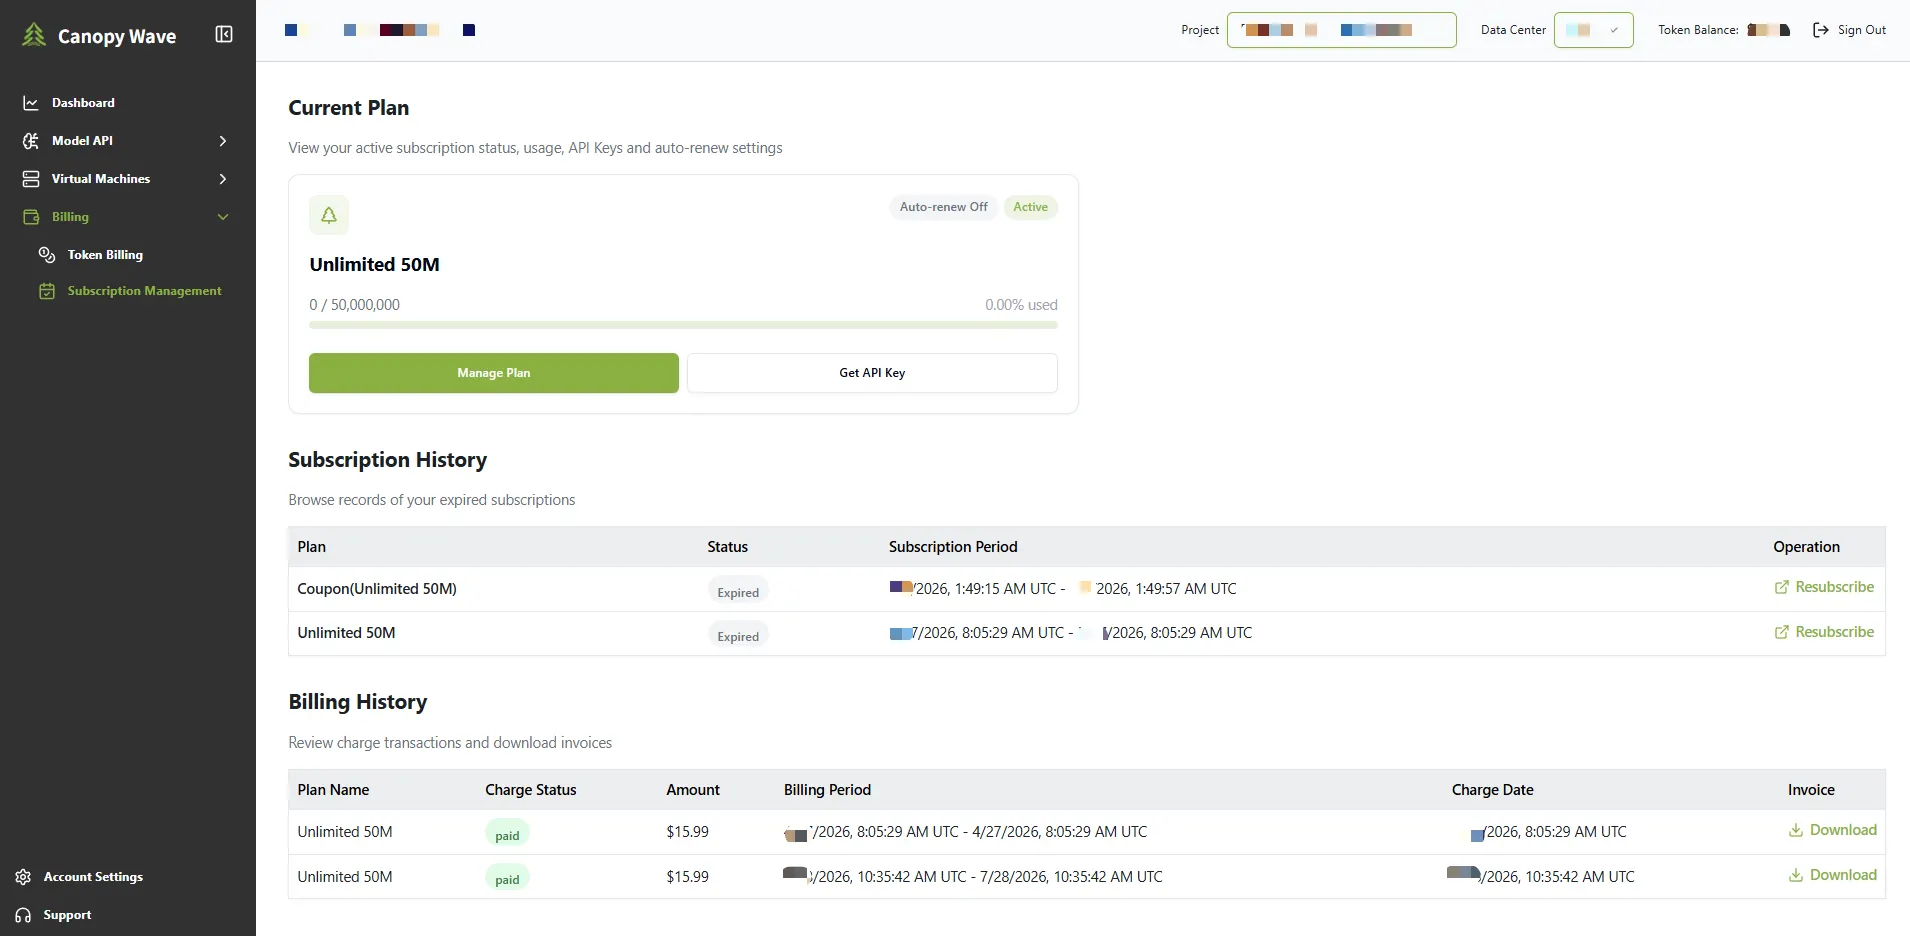Image resolution: width=1910 pixels, height=936 pixels.
Task: Click the Sign Out arrow icon
Action: tap(1821, 30)
